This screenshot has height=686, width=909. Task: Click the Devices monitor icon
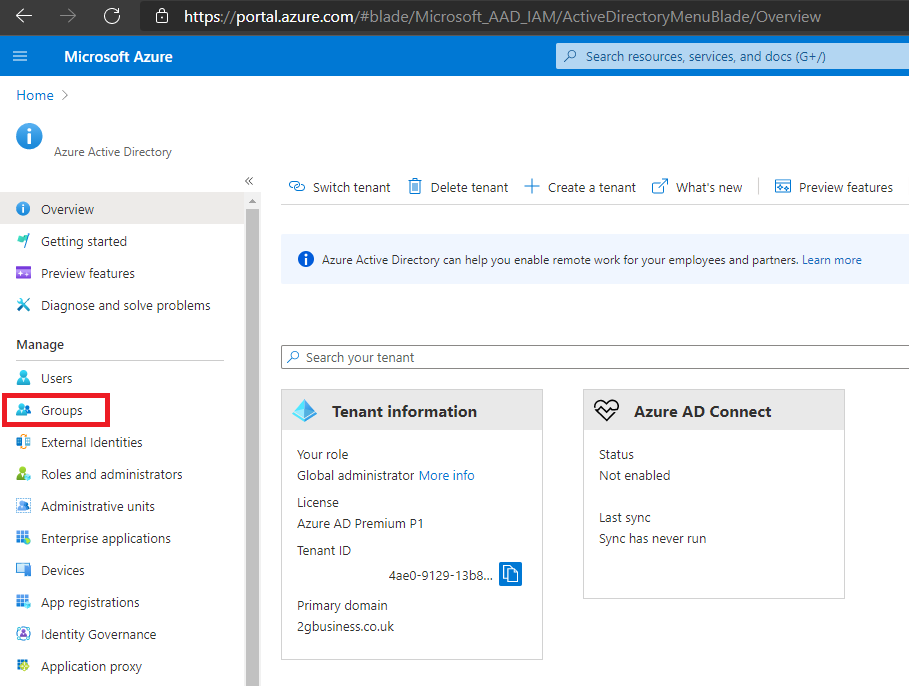[23, 569]
